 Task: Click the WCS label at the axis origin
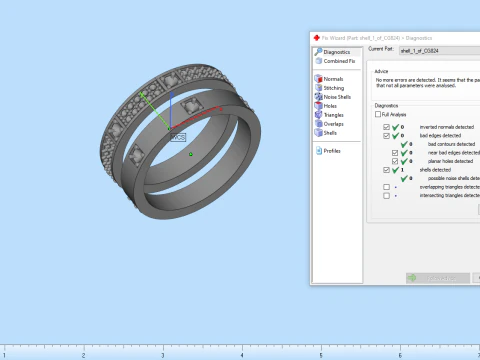[178, 137]
